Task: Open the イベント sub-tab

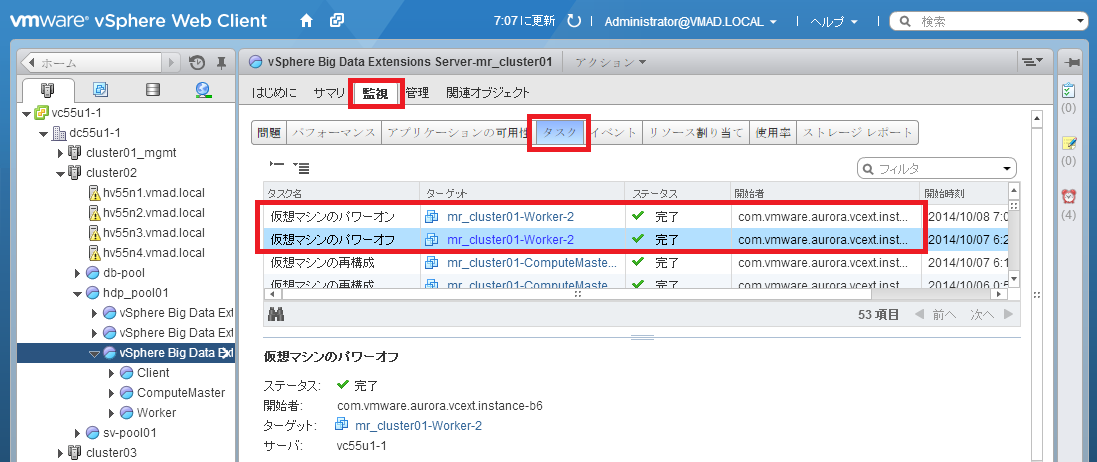Action: pos(614,132)
